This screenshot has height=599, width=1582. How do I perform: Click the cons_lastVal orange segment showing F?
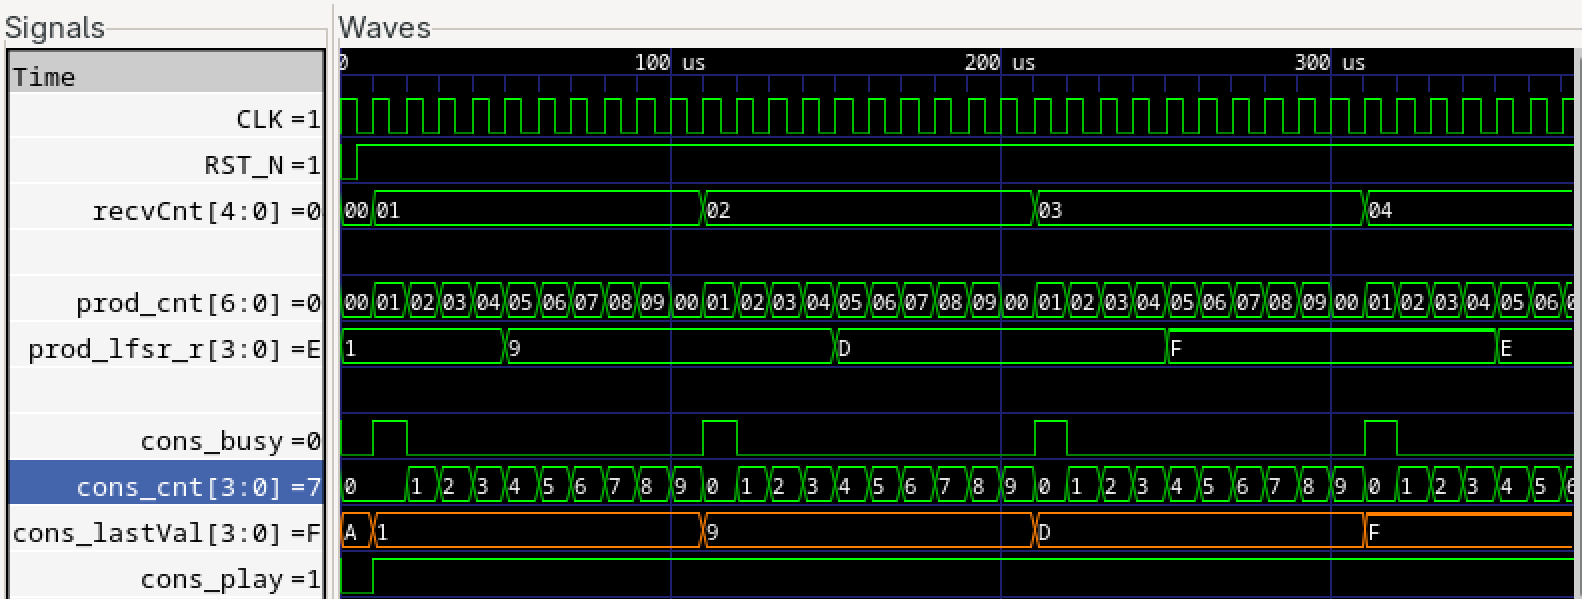point(1468,532)
